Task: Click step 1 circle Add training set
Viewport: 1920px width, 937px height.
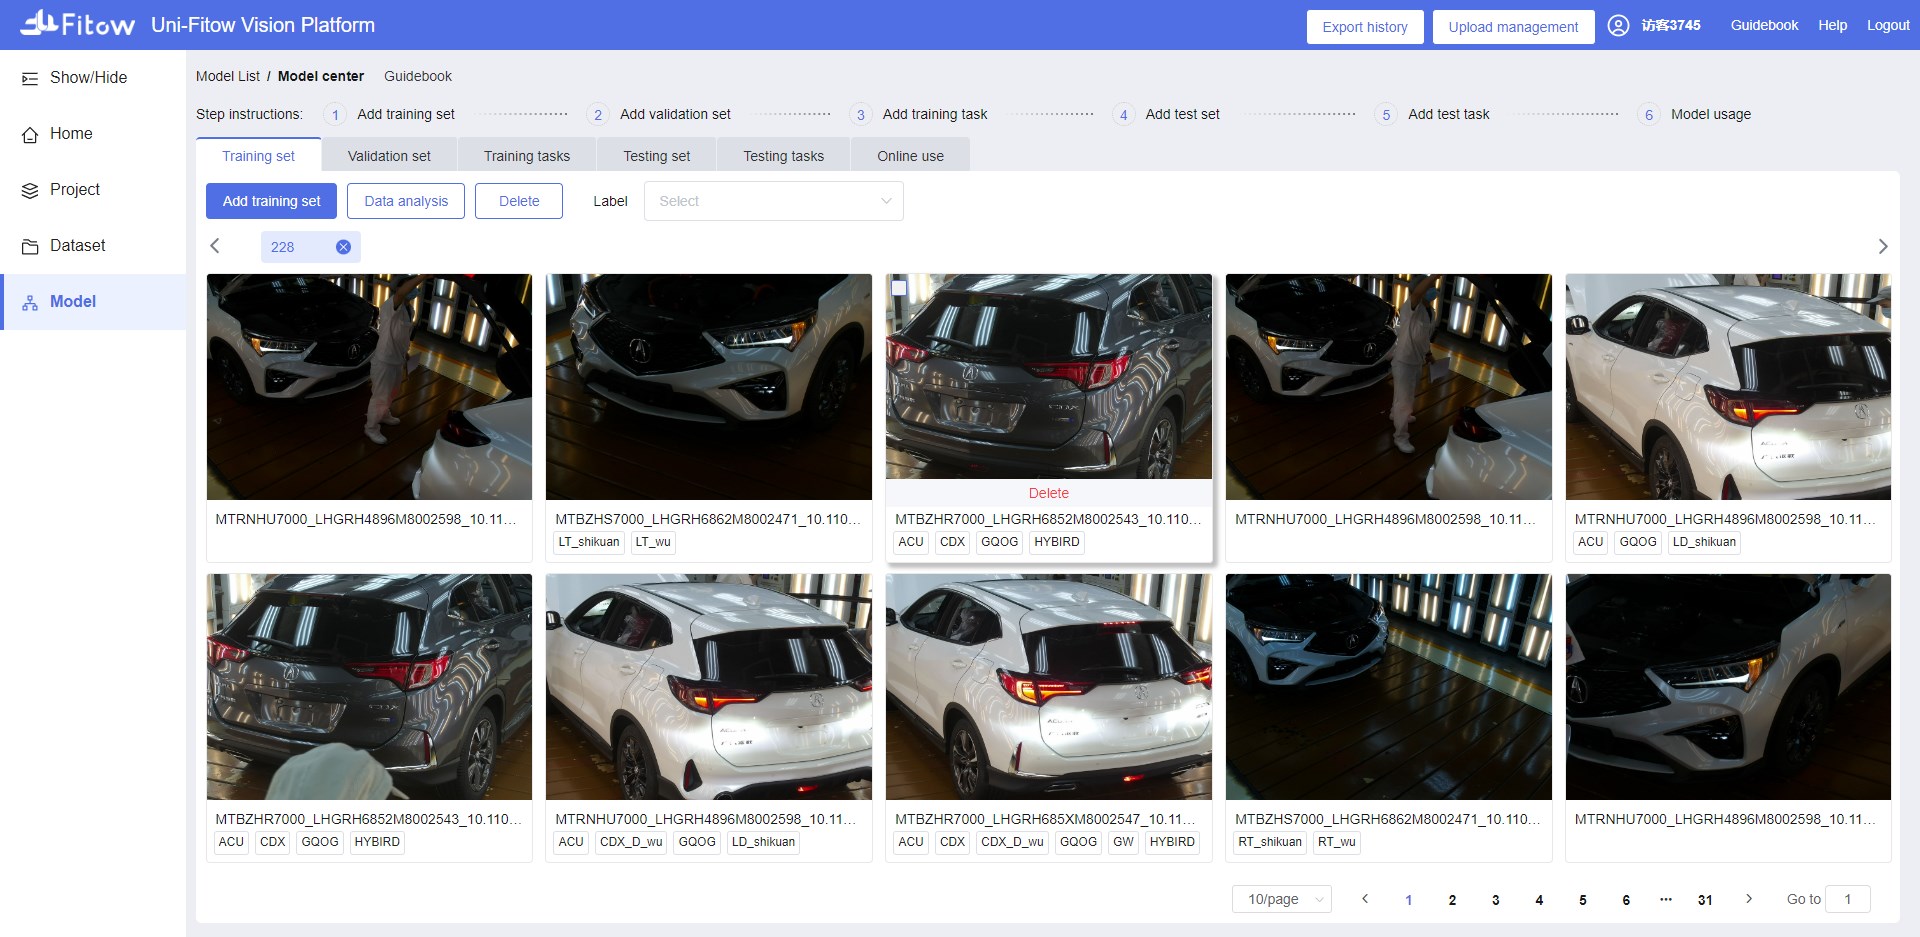Action: tap(335, 115)
